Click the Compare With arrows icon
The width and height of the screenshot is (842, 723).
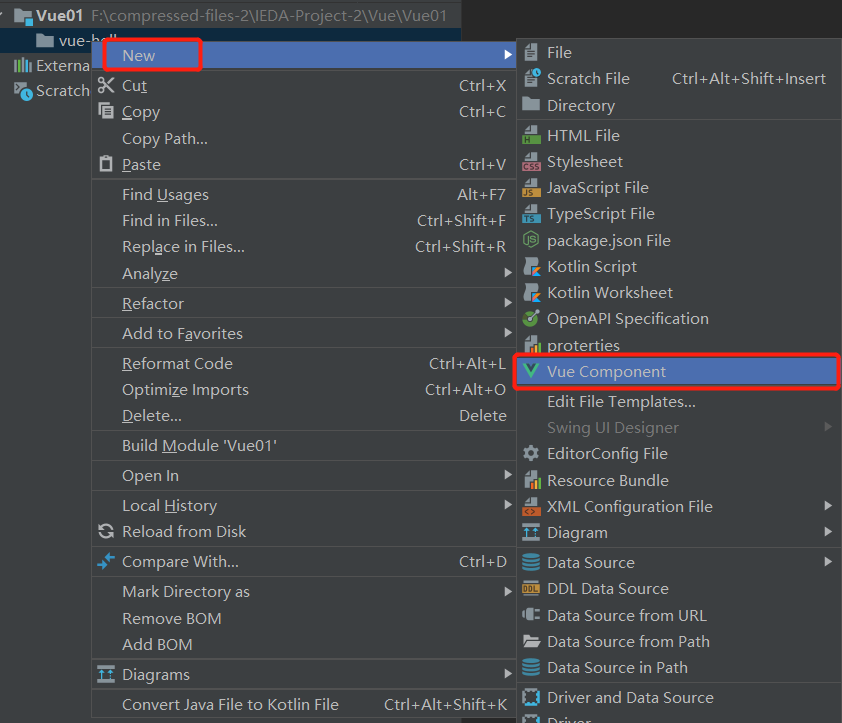point(106,561)
